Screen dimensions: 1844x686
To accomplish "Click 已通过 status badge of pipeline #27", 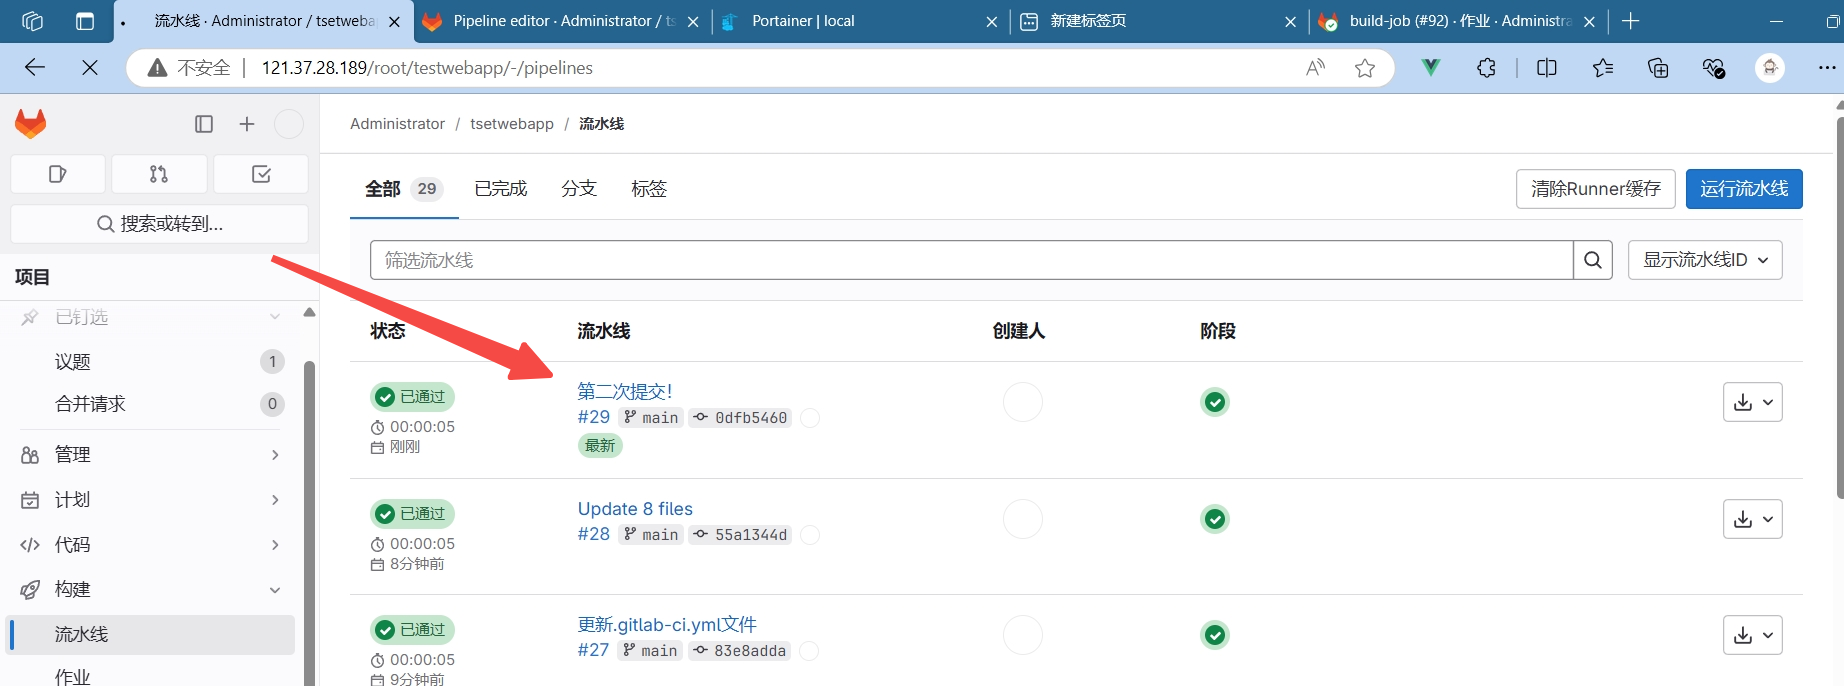I will coord(412,630).
